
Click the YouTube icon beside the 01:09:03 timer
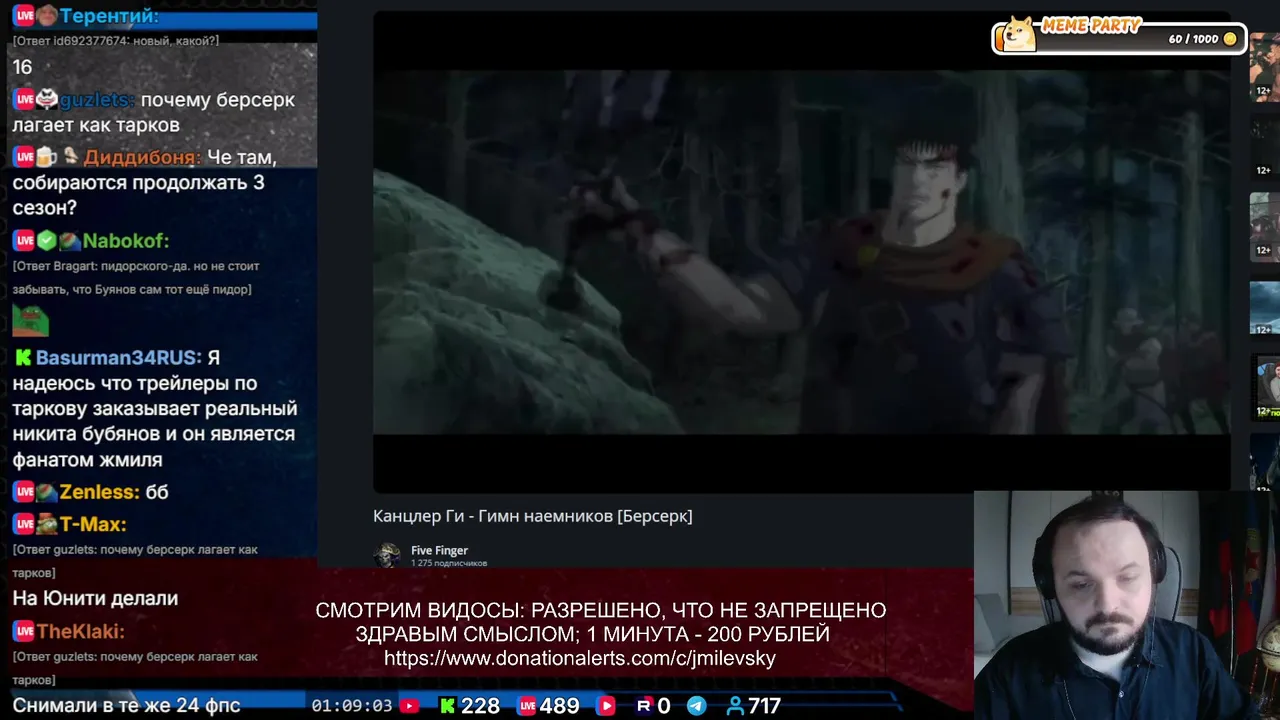click(x=409, y=706)
